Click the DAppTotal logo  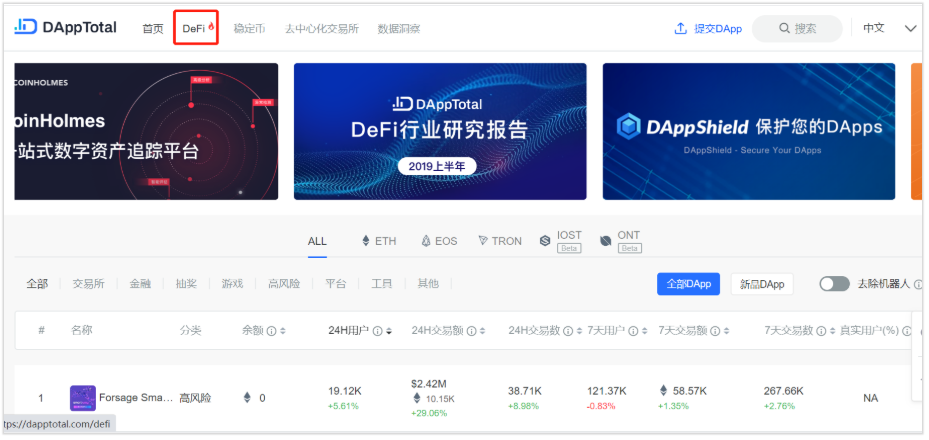coord(66,27)
